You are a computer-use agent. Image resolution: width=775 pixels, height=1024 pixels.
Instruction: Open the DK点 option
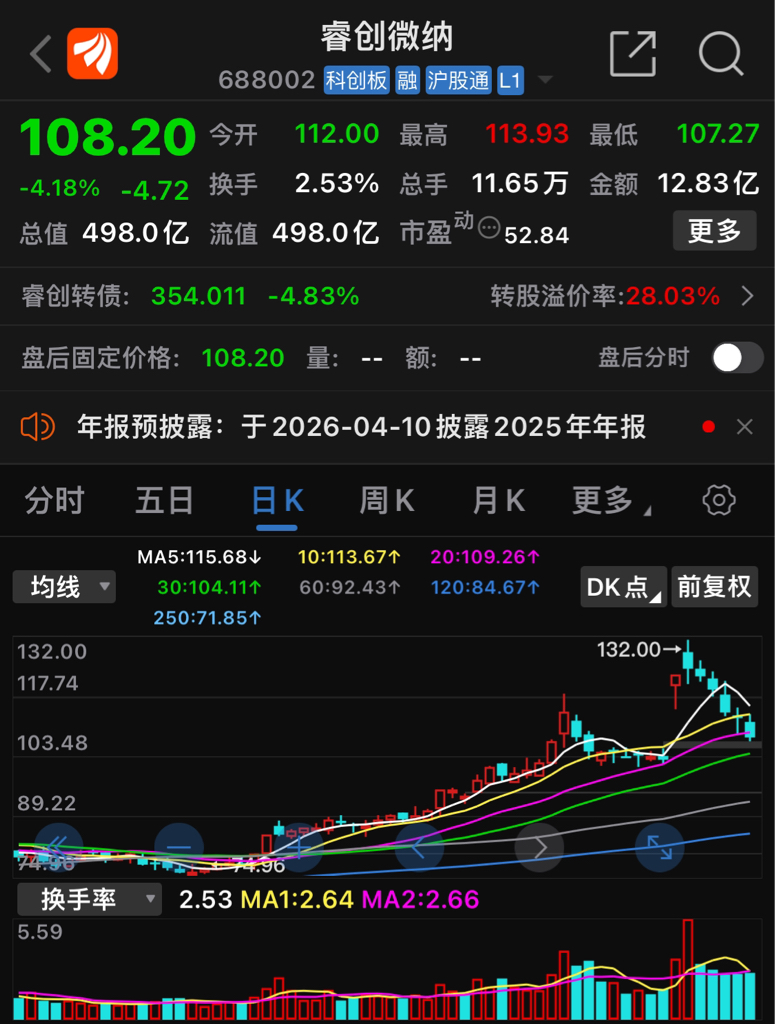(624, 586)
